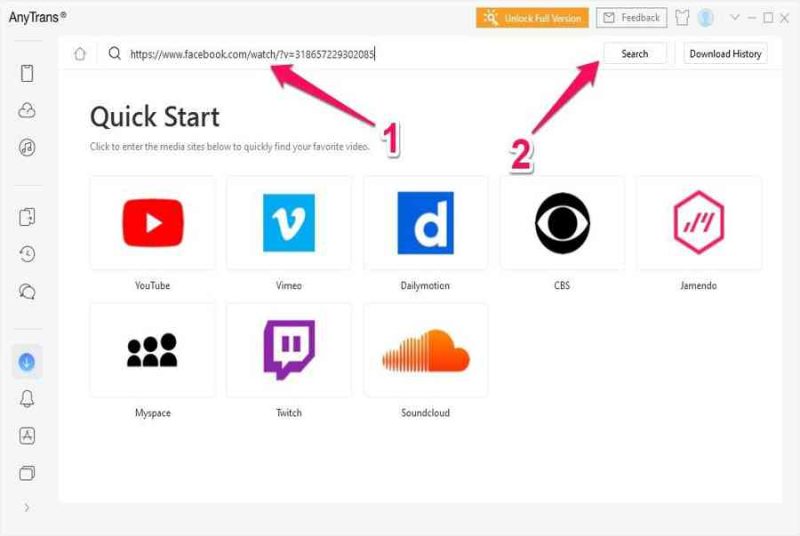This screenshot has width=800, height=536.
Task: Click the Soundcloud label text
Action: coord(426,413)
